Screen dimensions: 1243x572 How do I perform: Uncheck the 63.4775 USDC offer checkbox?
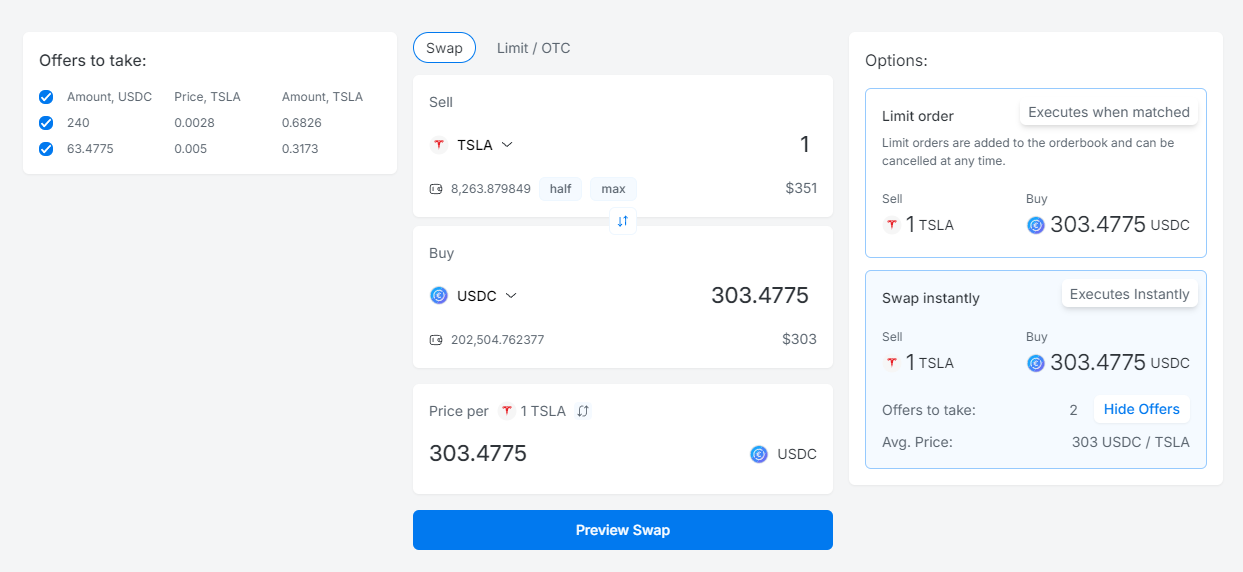point(46,149)
